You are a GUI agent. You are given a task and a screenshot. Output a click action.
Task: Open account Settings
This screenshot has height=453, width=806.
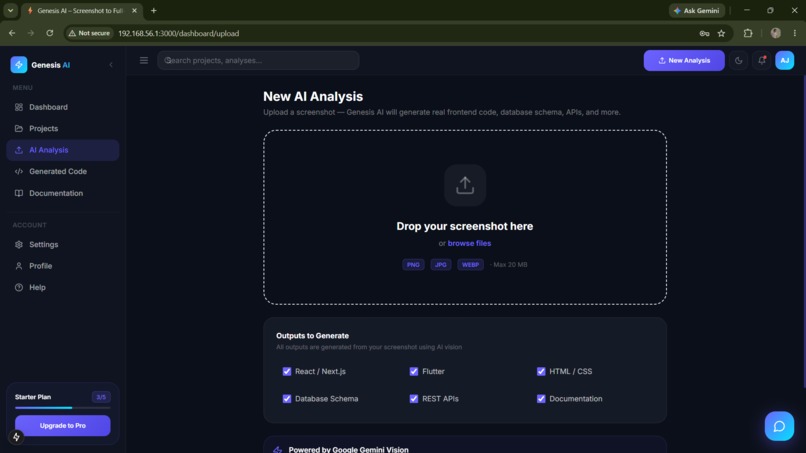click(63, 244)
